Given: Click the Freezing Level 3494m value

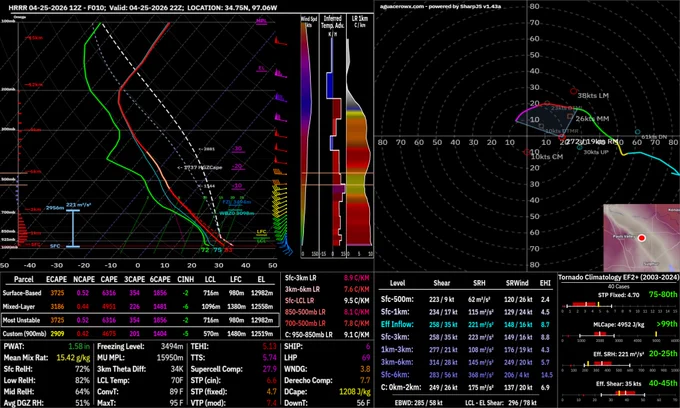Looking at the screenshot, I should pyautogui.click(x=171, y=347).
